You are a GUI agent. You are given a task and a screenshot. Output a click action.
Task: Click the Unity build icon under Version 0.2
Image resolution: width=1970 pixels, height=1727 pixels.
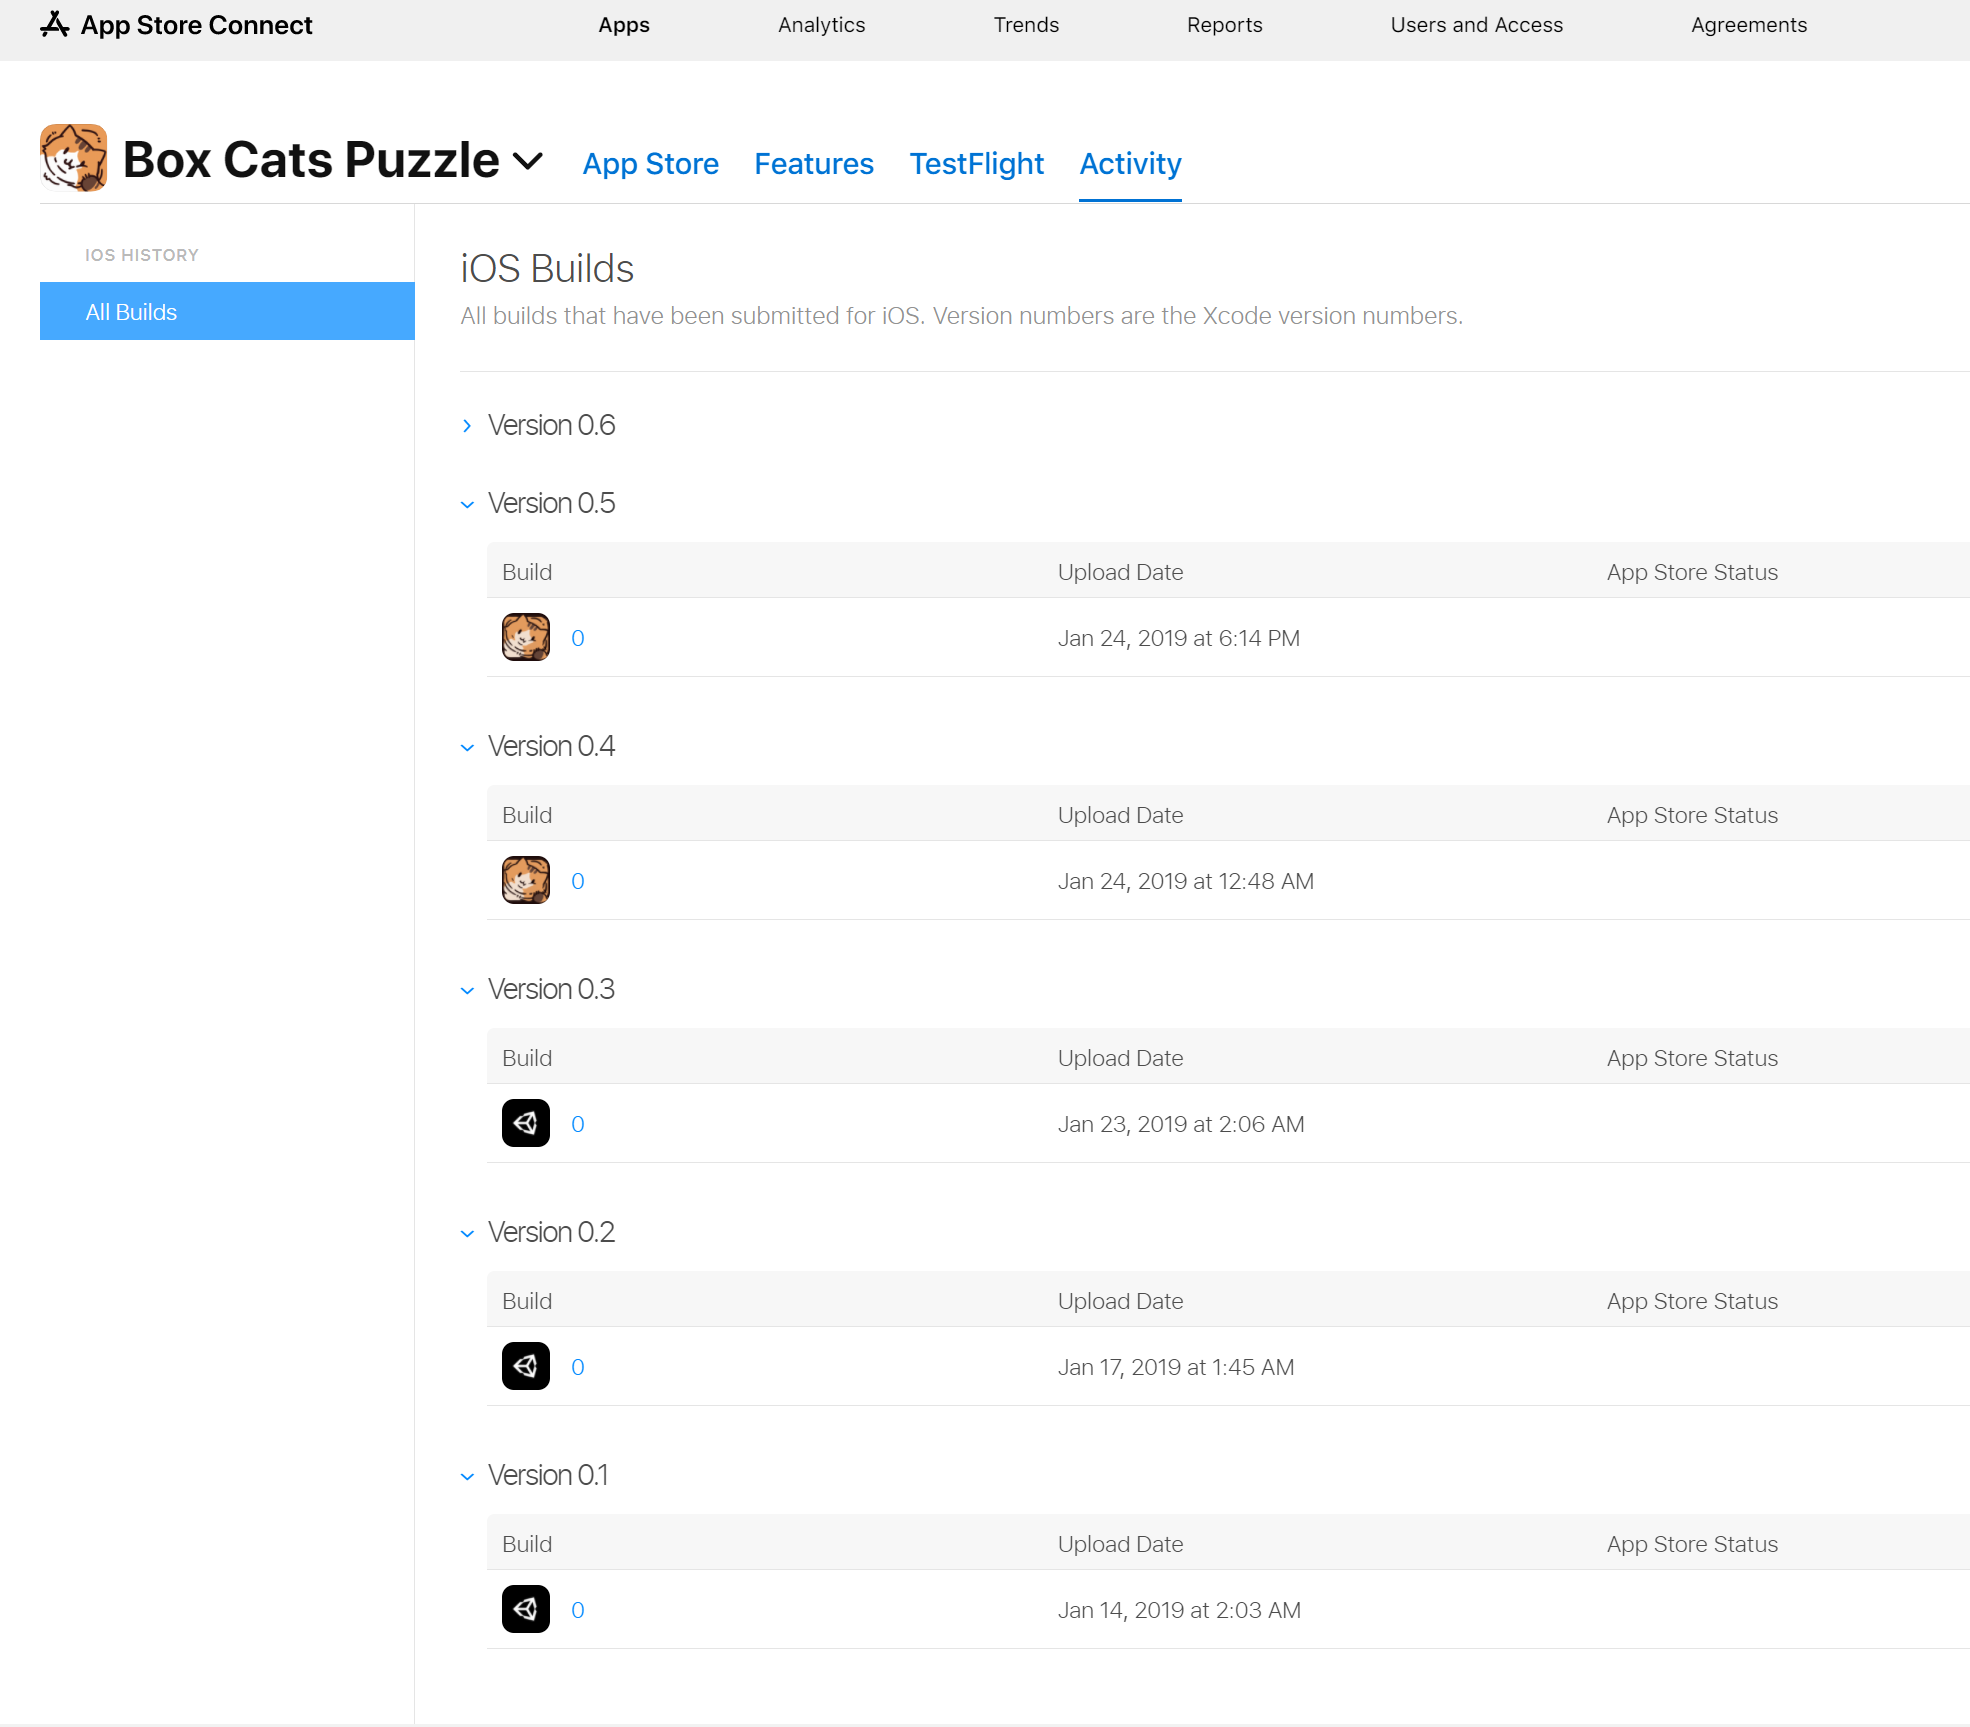coord(526,1366)
